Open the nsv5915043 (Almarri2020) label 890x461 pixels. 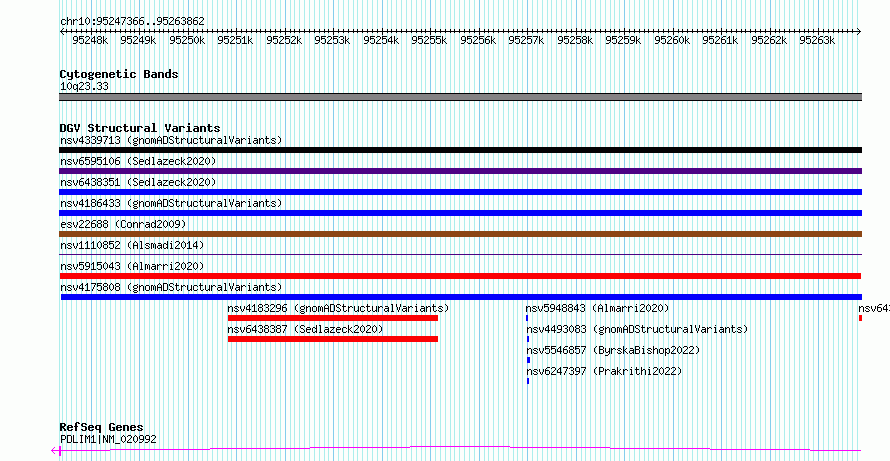132,266
